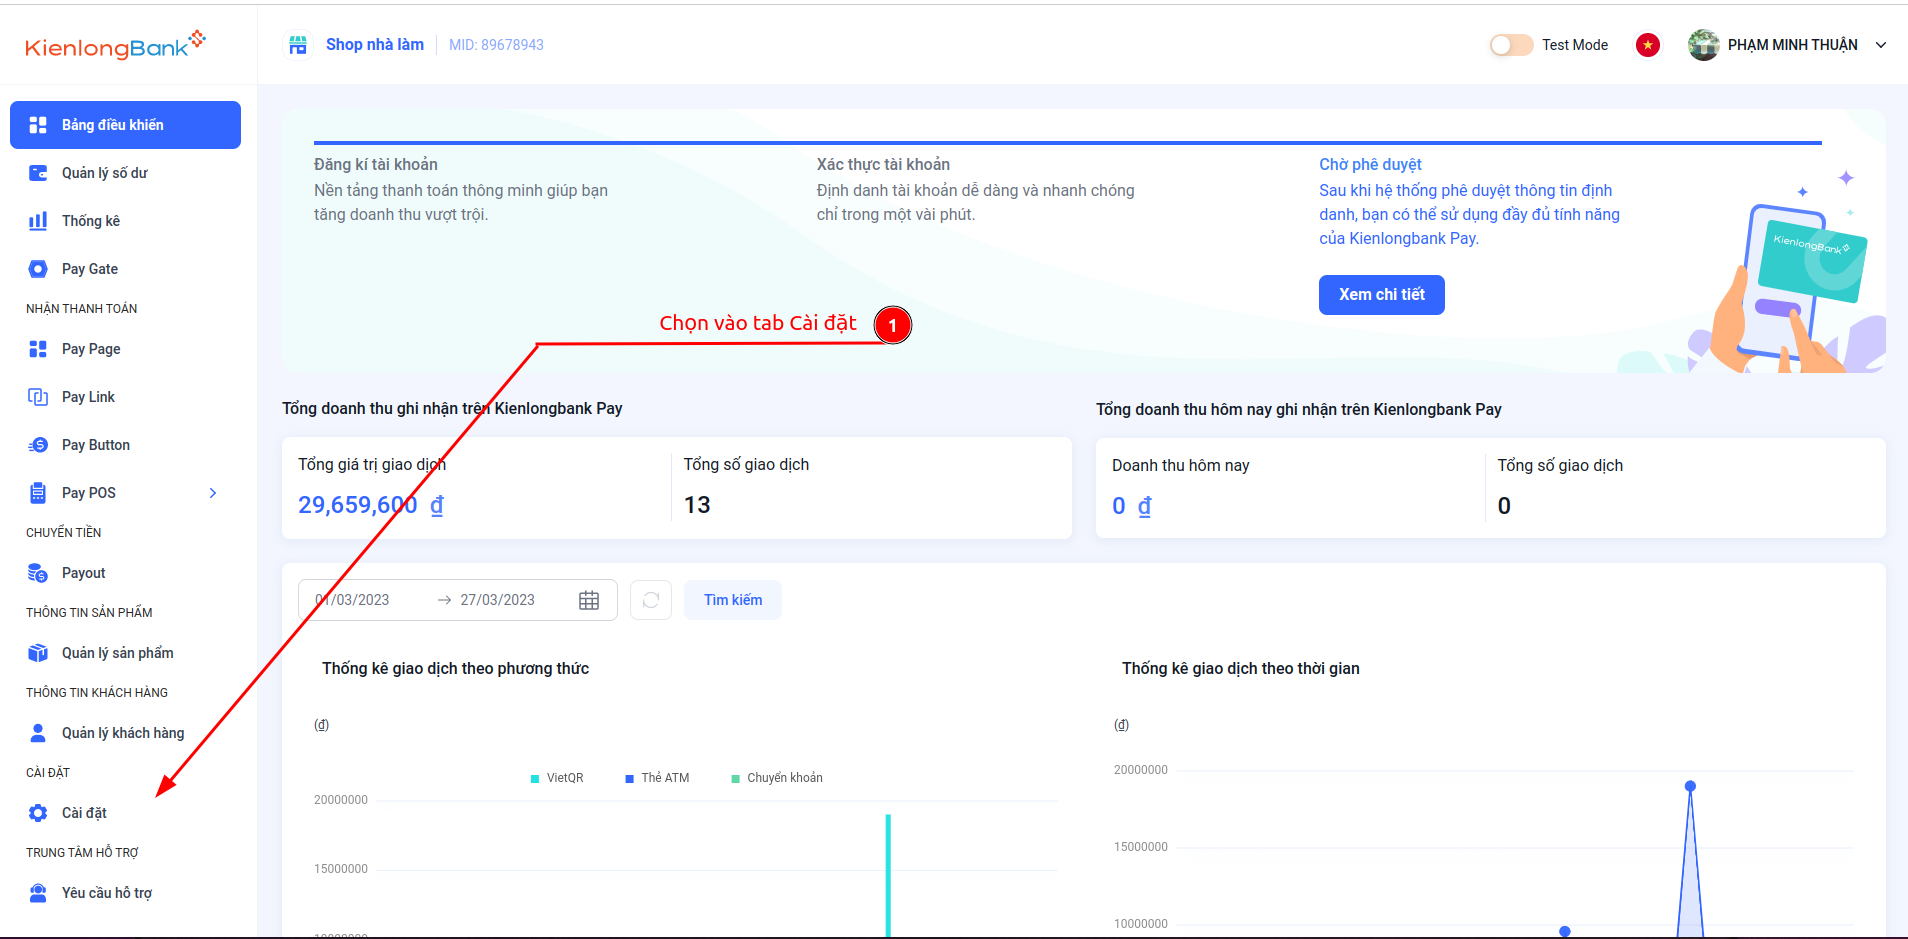1908x939 pixels.
Task: Go to Thống kê menu item
Action: [x=125, y=221]
